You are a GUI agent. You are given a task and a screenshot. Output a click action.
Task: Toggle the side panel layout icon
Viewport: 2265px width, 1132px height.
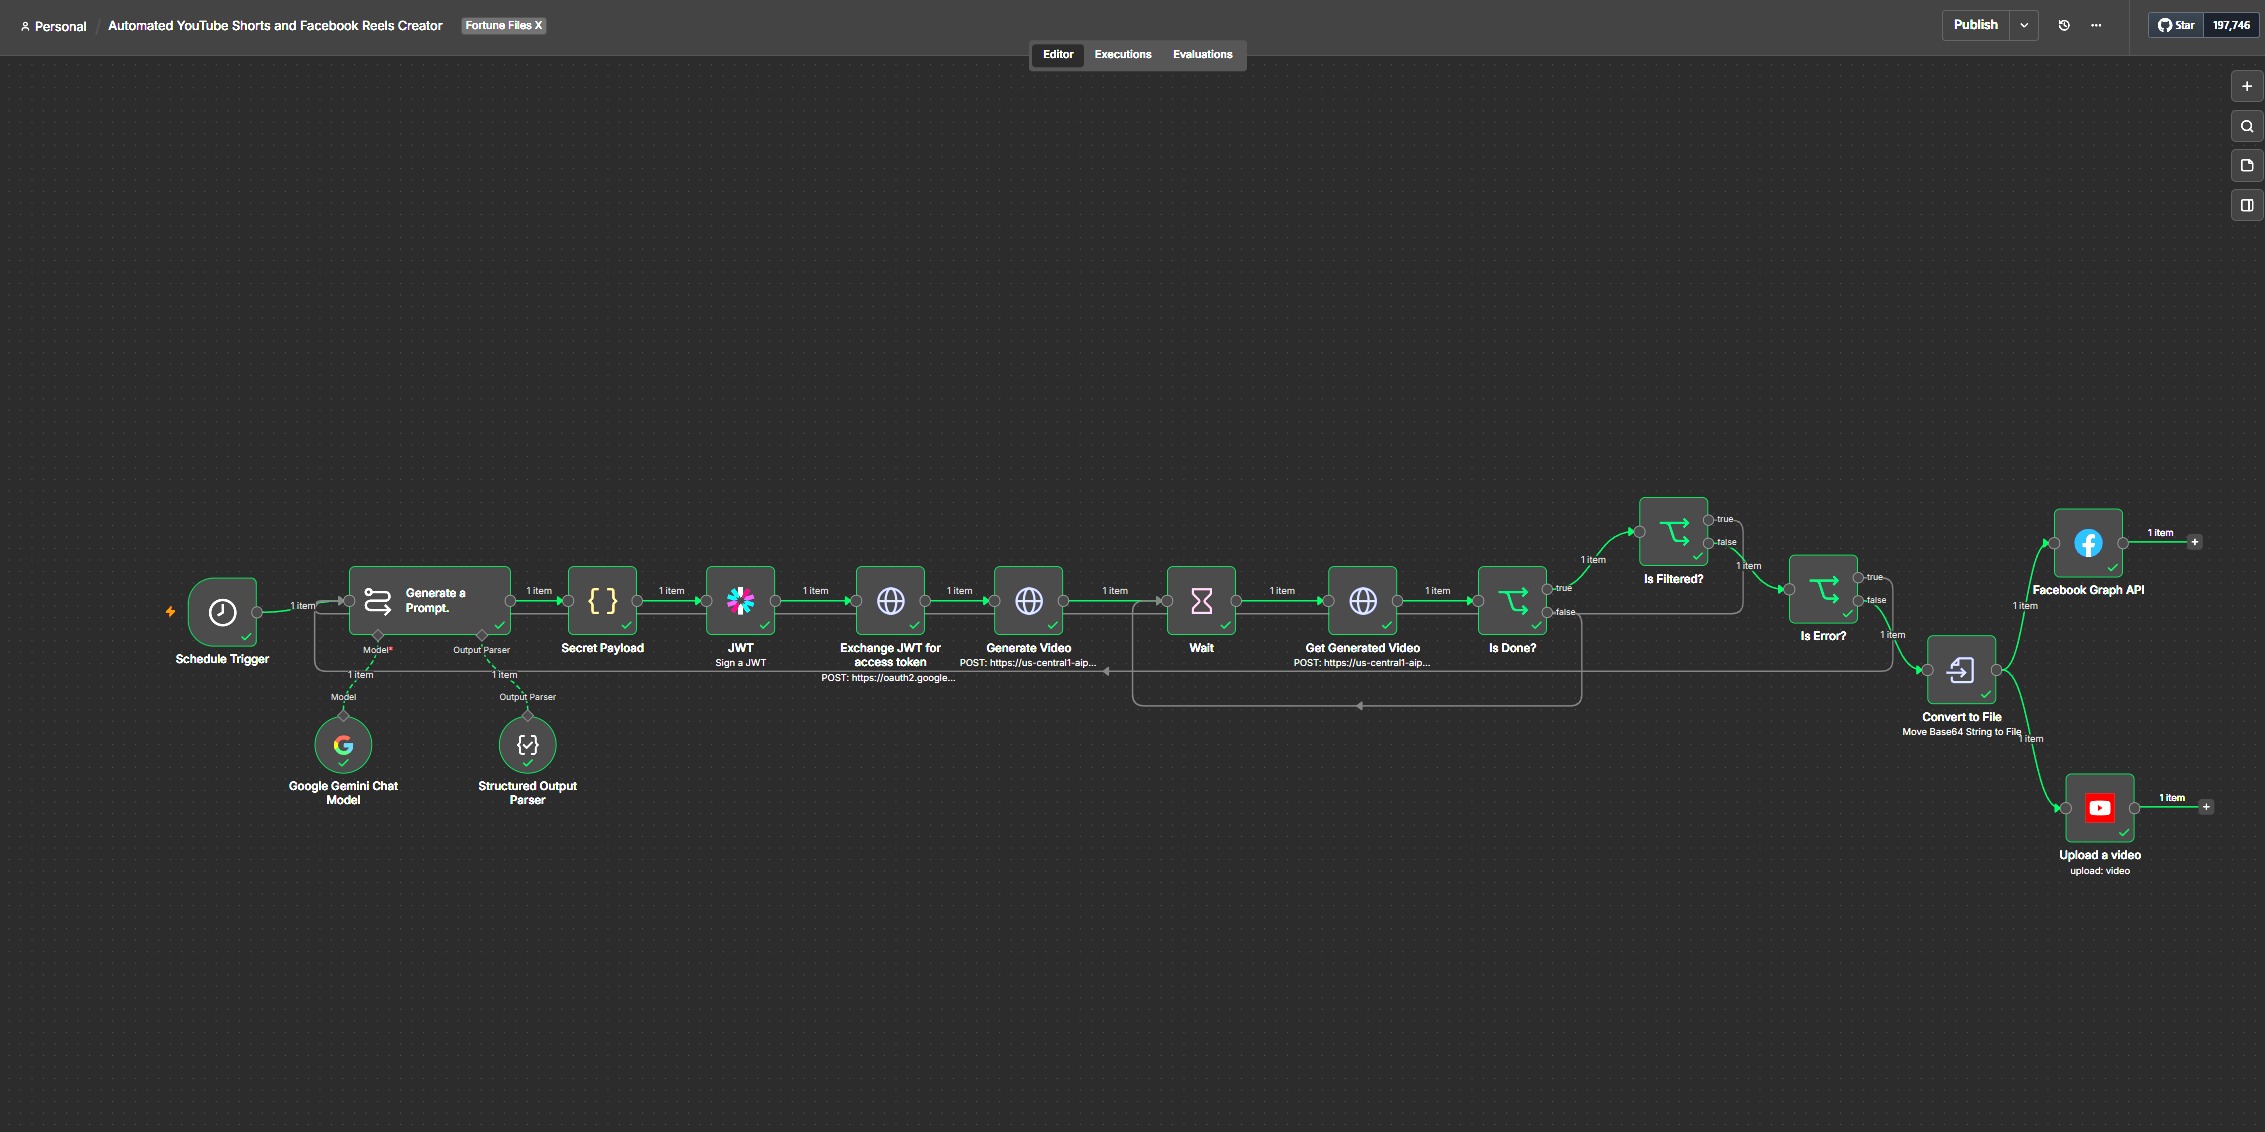point(2246,206)
